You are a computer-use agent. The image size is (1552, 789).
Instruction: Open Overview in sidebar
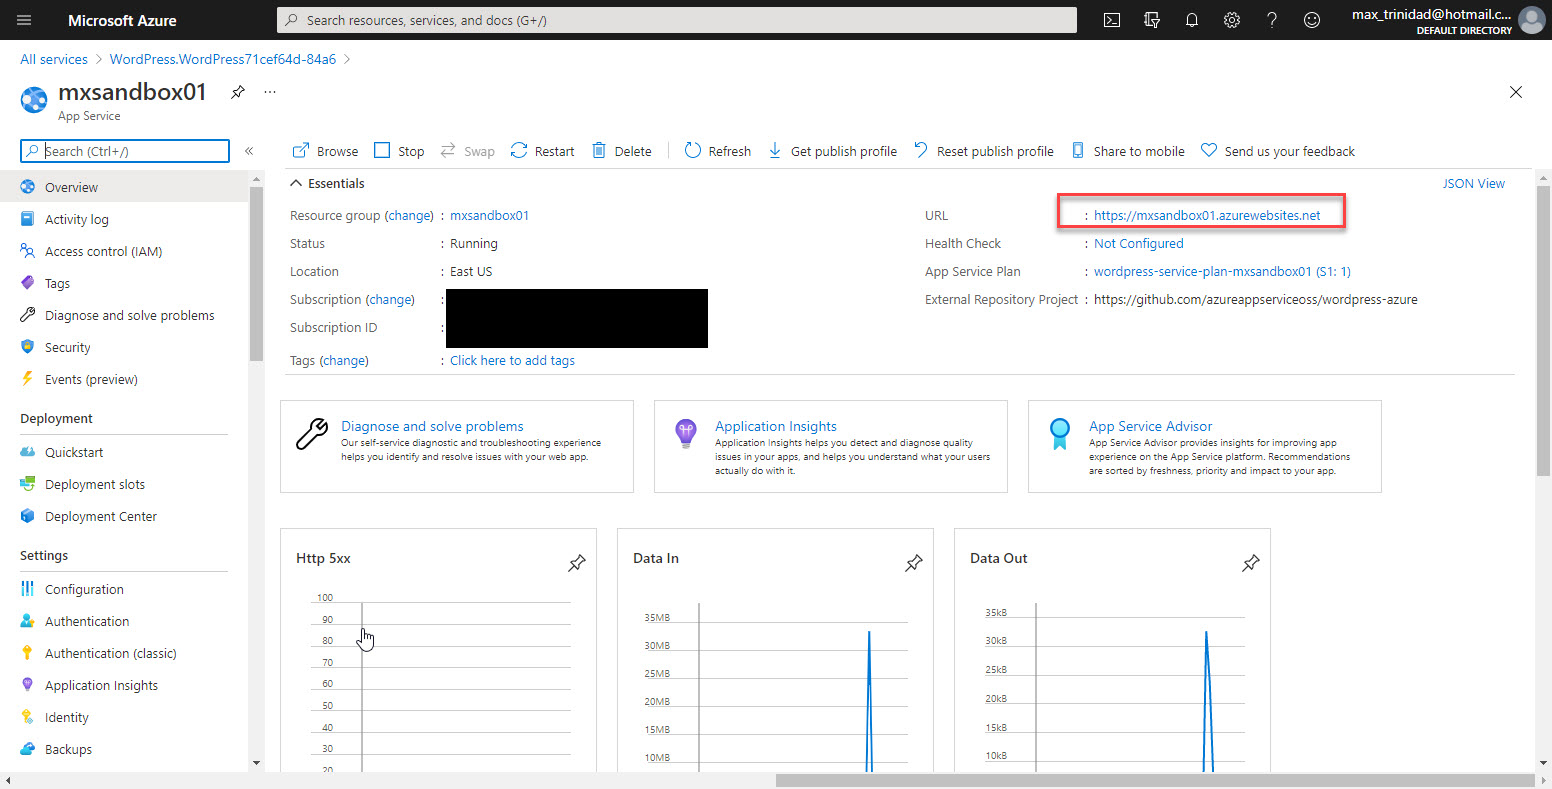coord(124,187)
